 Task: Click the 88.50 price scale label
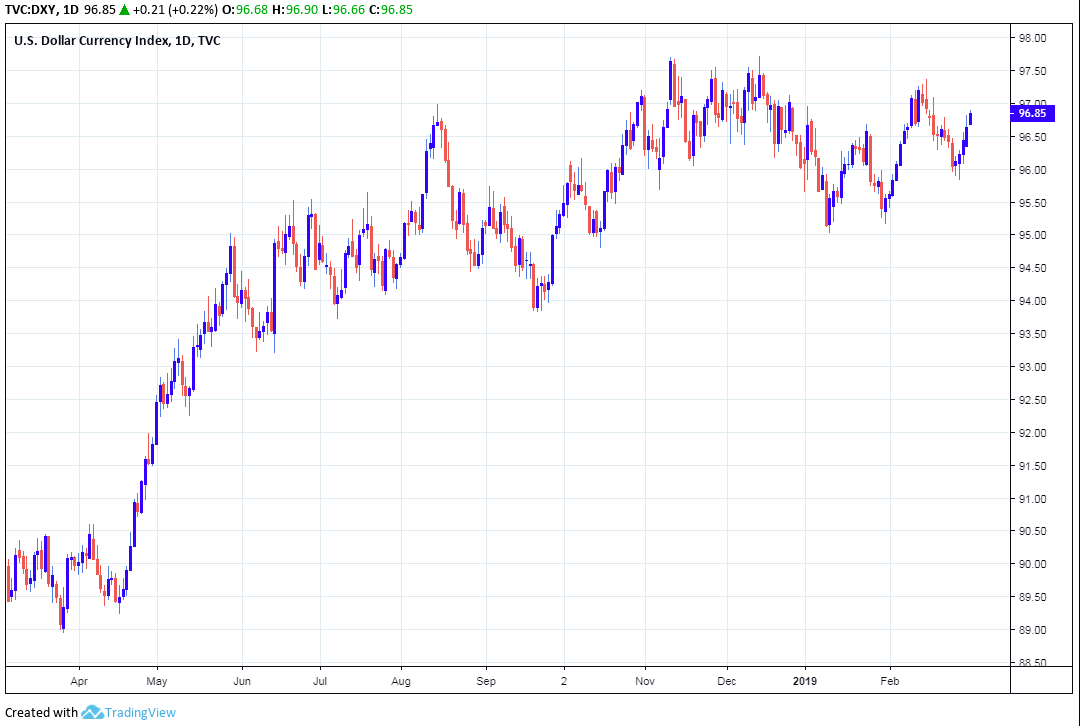tap(1032, 663)
